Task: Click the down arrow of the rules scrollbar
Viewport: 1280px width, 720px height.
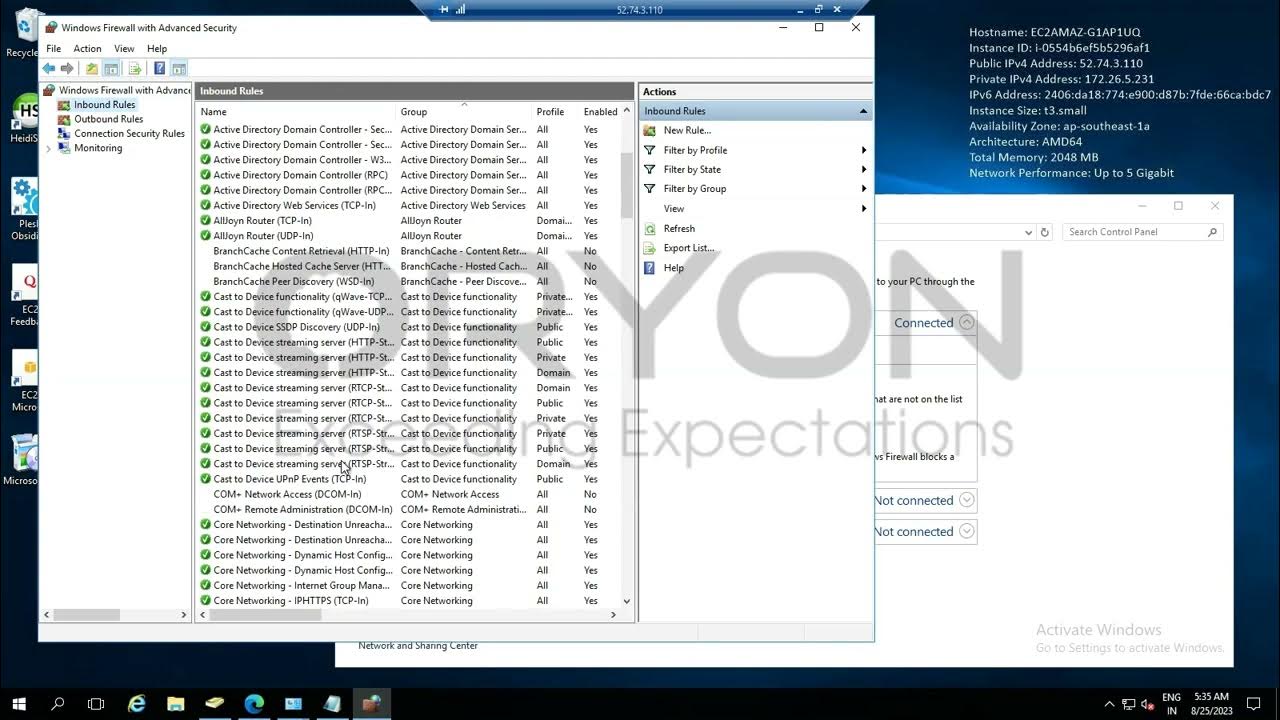Action: coord(627,601)
